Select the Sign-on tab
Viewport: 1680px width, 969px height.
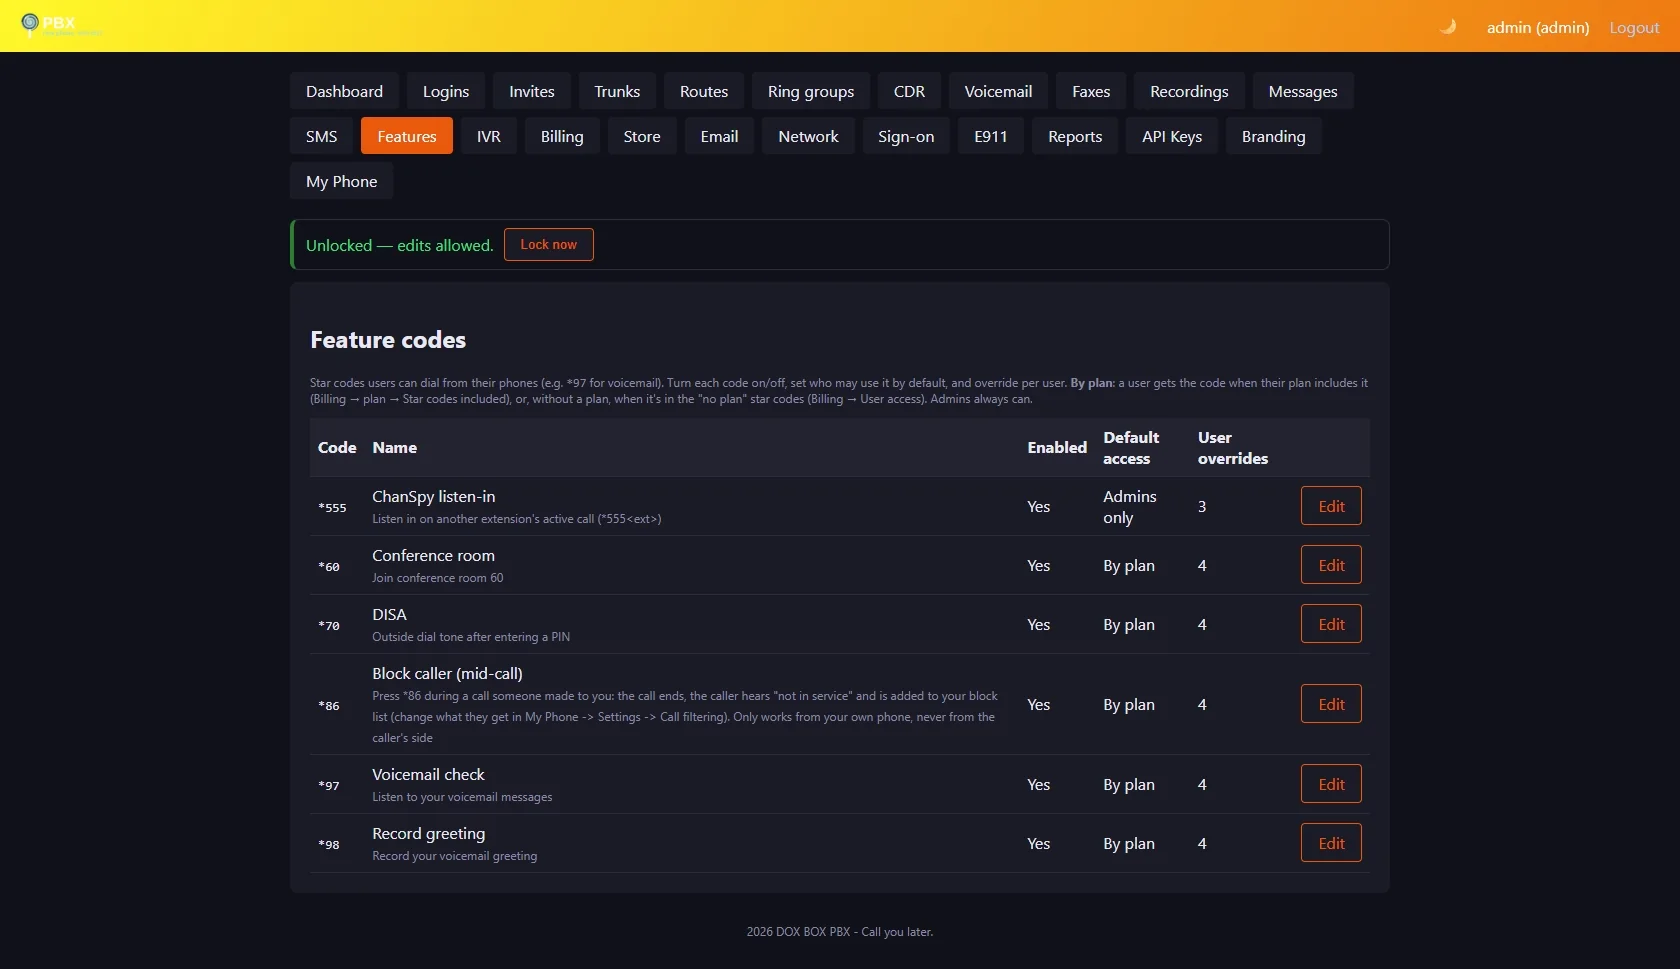906,136
